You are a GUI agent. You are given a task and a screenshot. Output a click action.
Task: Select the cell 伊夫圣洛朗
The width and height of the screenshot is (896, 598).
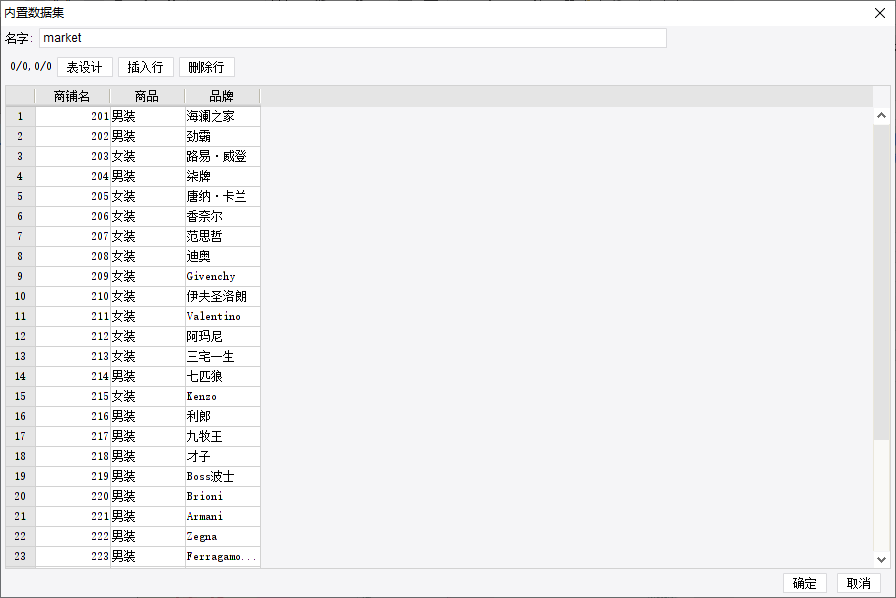pos(223,297)
